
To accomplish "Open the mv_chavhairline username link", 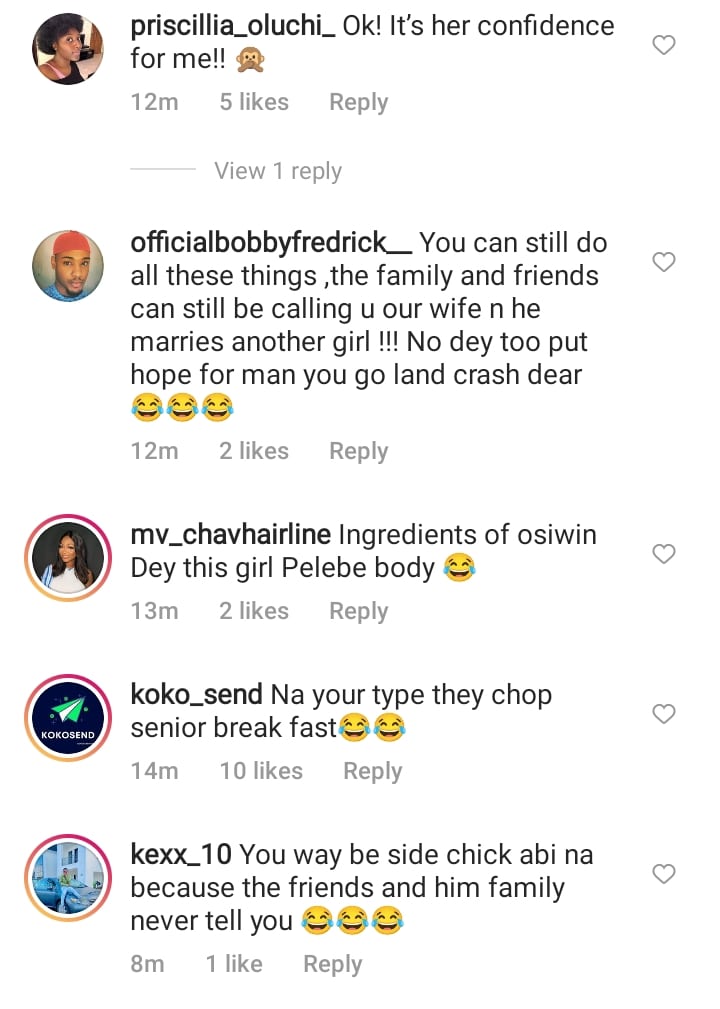I will click(x=231, y=535).
